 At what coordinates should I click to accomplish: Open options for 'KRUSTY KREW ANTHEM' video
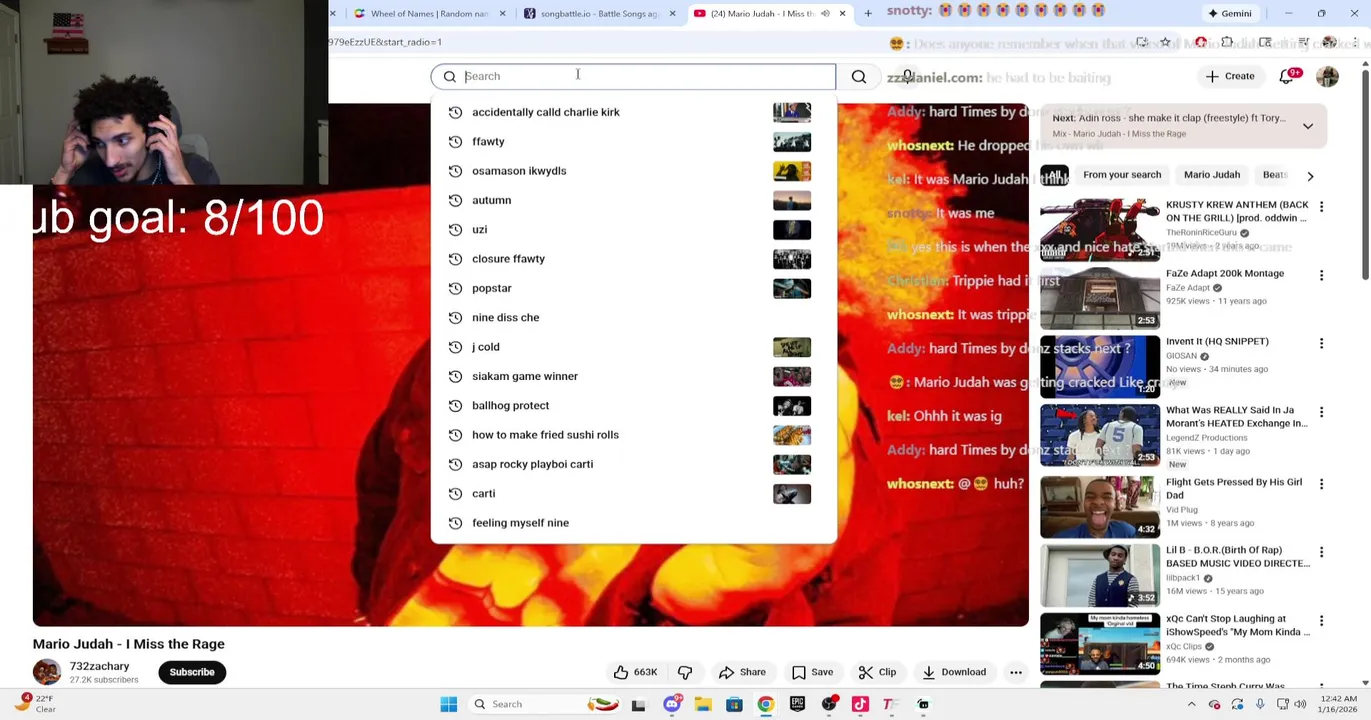[1321, 207]
